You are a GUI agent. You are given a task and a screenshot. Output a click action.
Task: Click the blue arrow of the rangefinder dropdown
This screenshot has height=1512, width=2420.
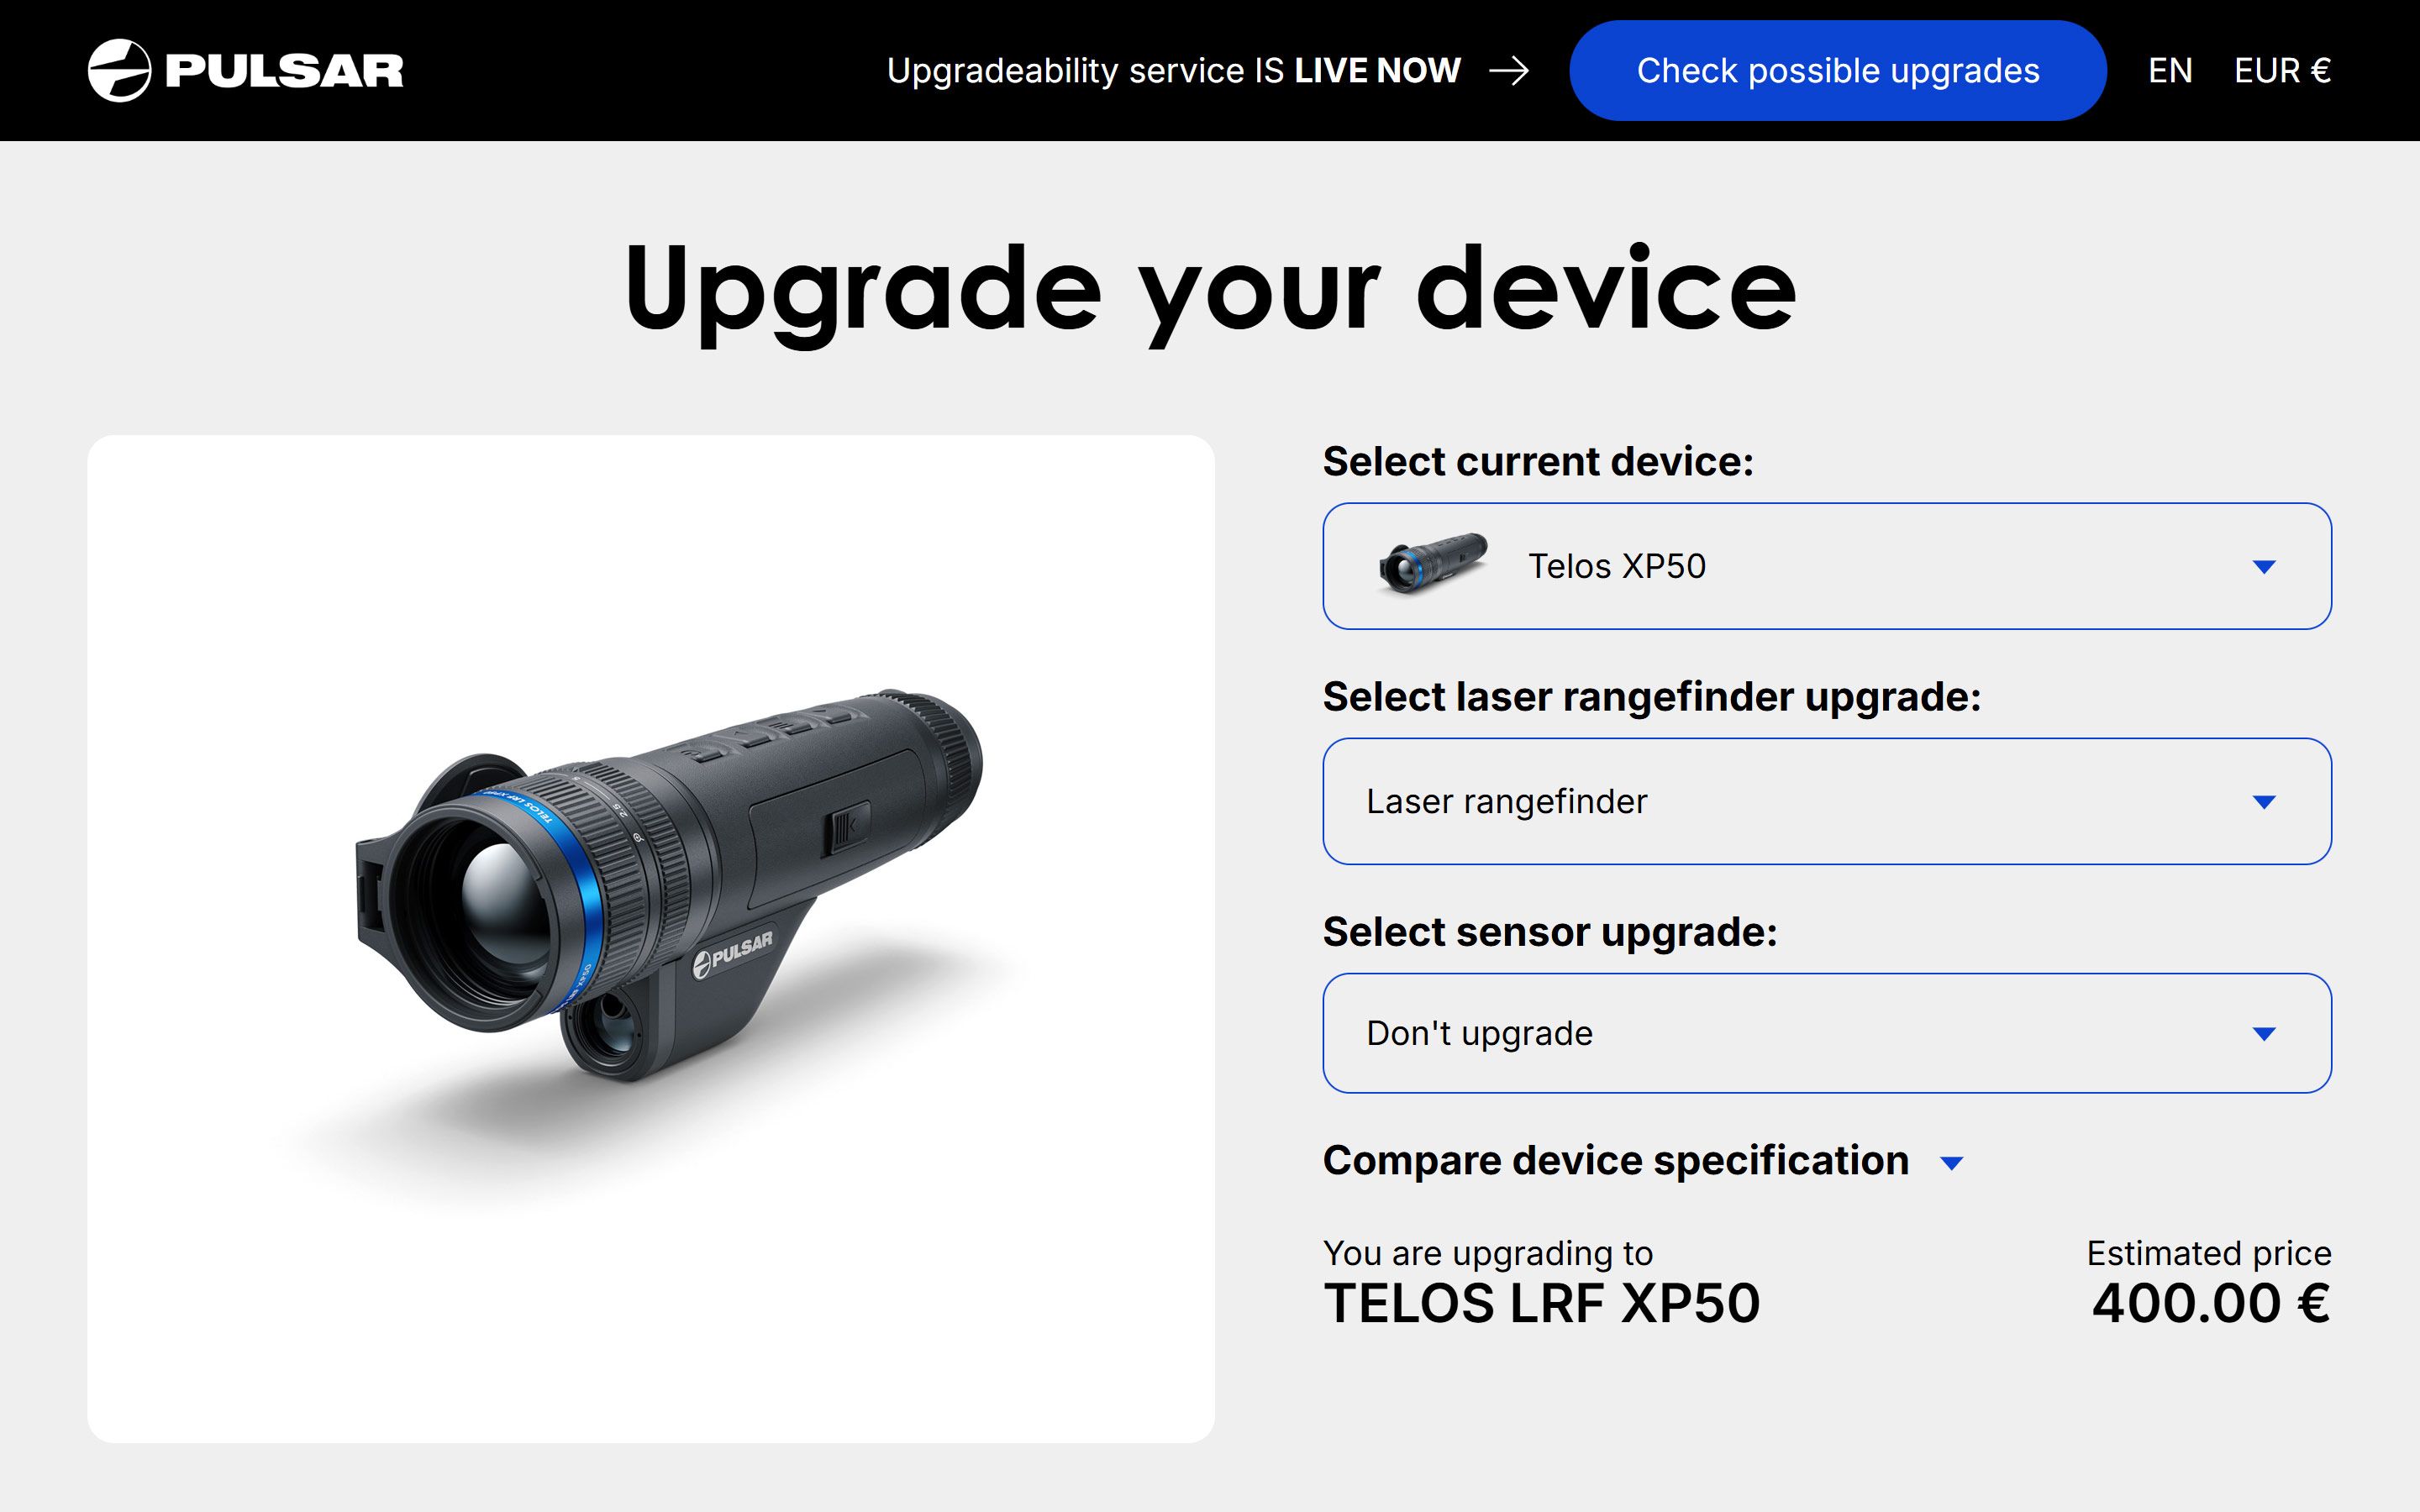[2264, 802]
